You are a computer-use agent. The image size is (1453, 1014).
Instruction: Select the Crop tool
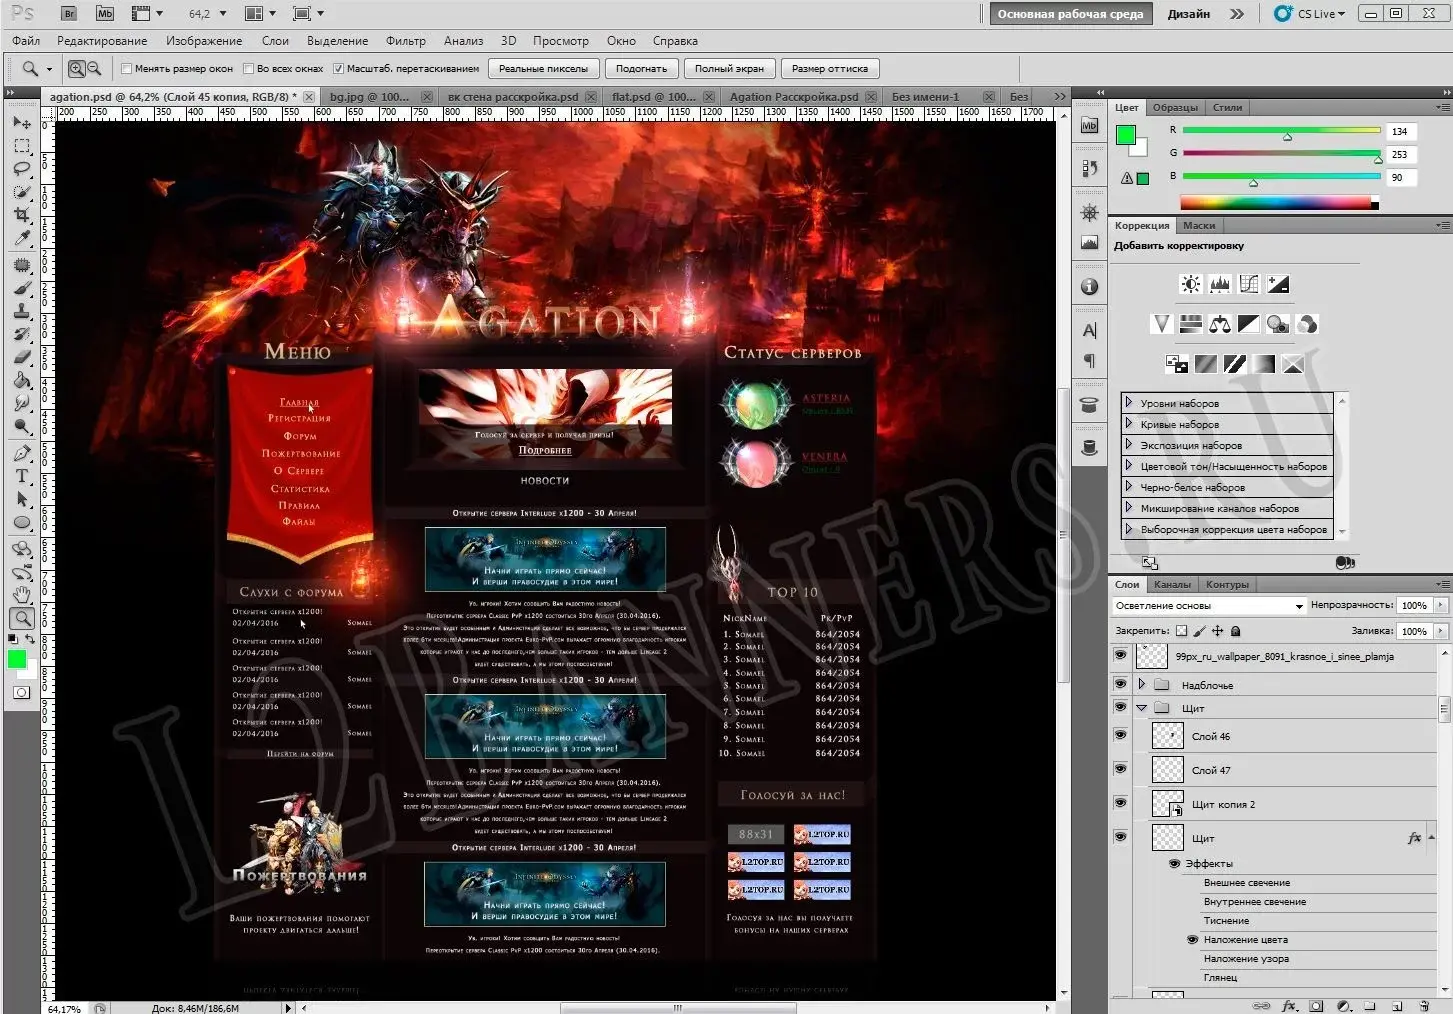22,215
